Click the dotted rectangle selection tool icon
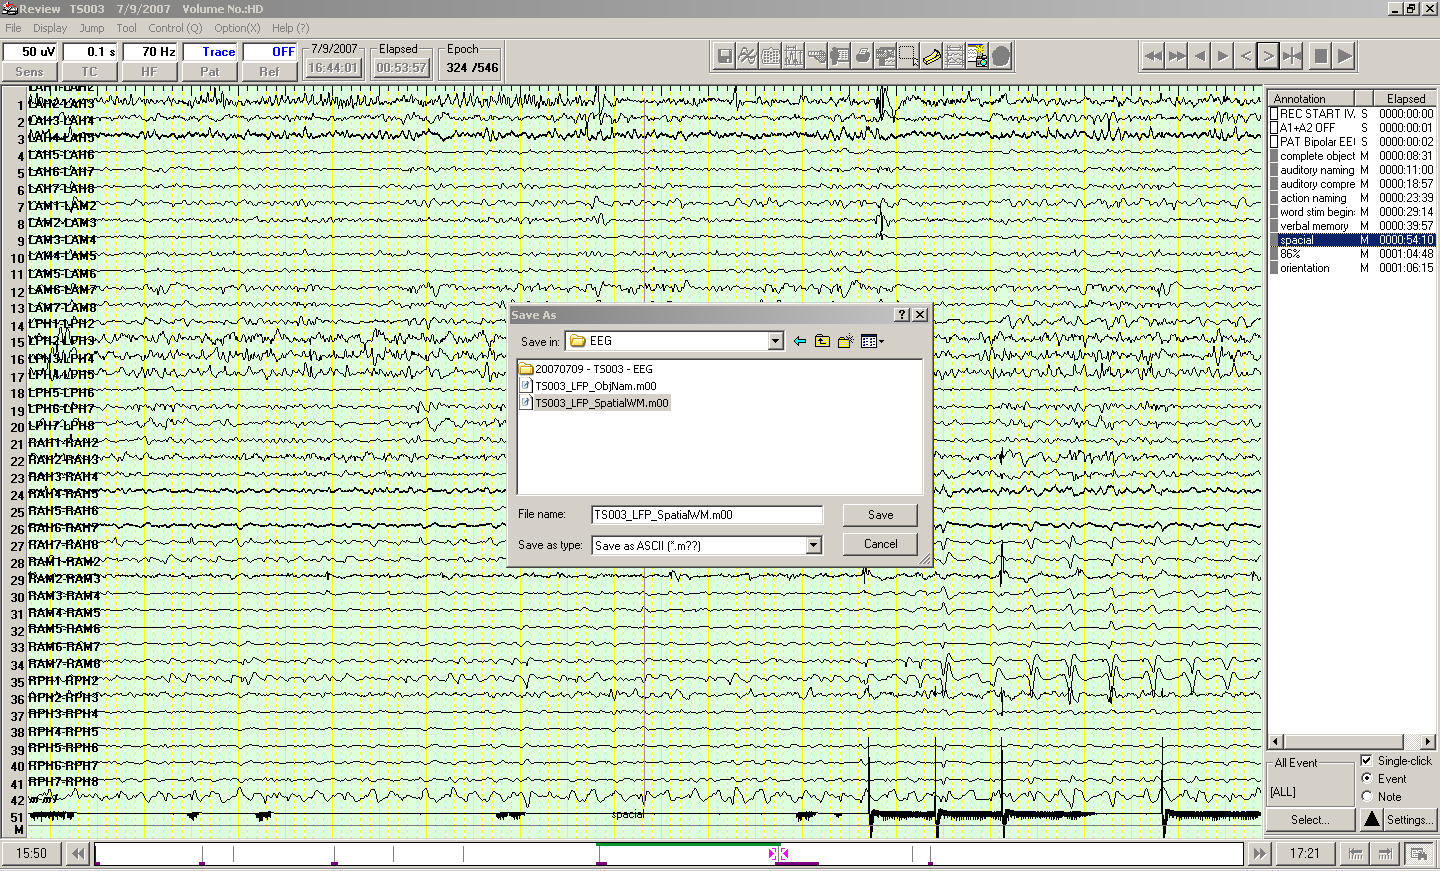The height and width of the screenshot is (871, 1440). [908, 57]
